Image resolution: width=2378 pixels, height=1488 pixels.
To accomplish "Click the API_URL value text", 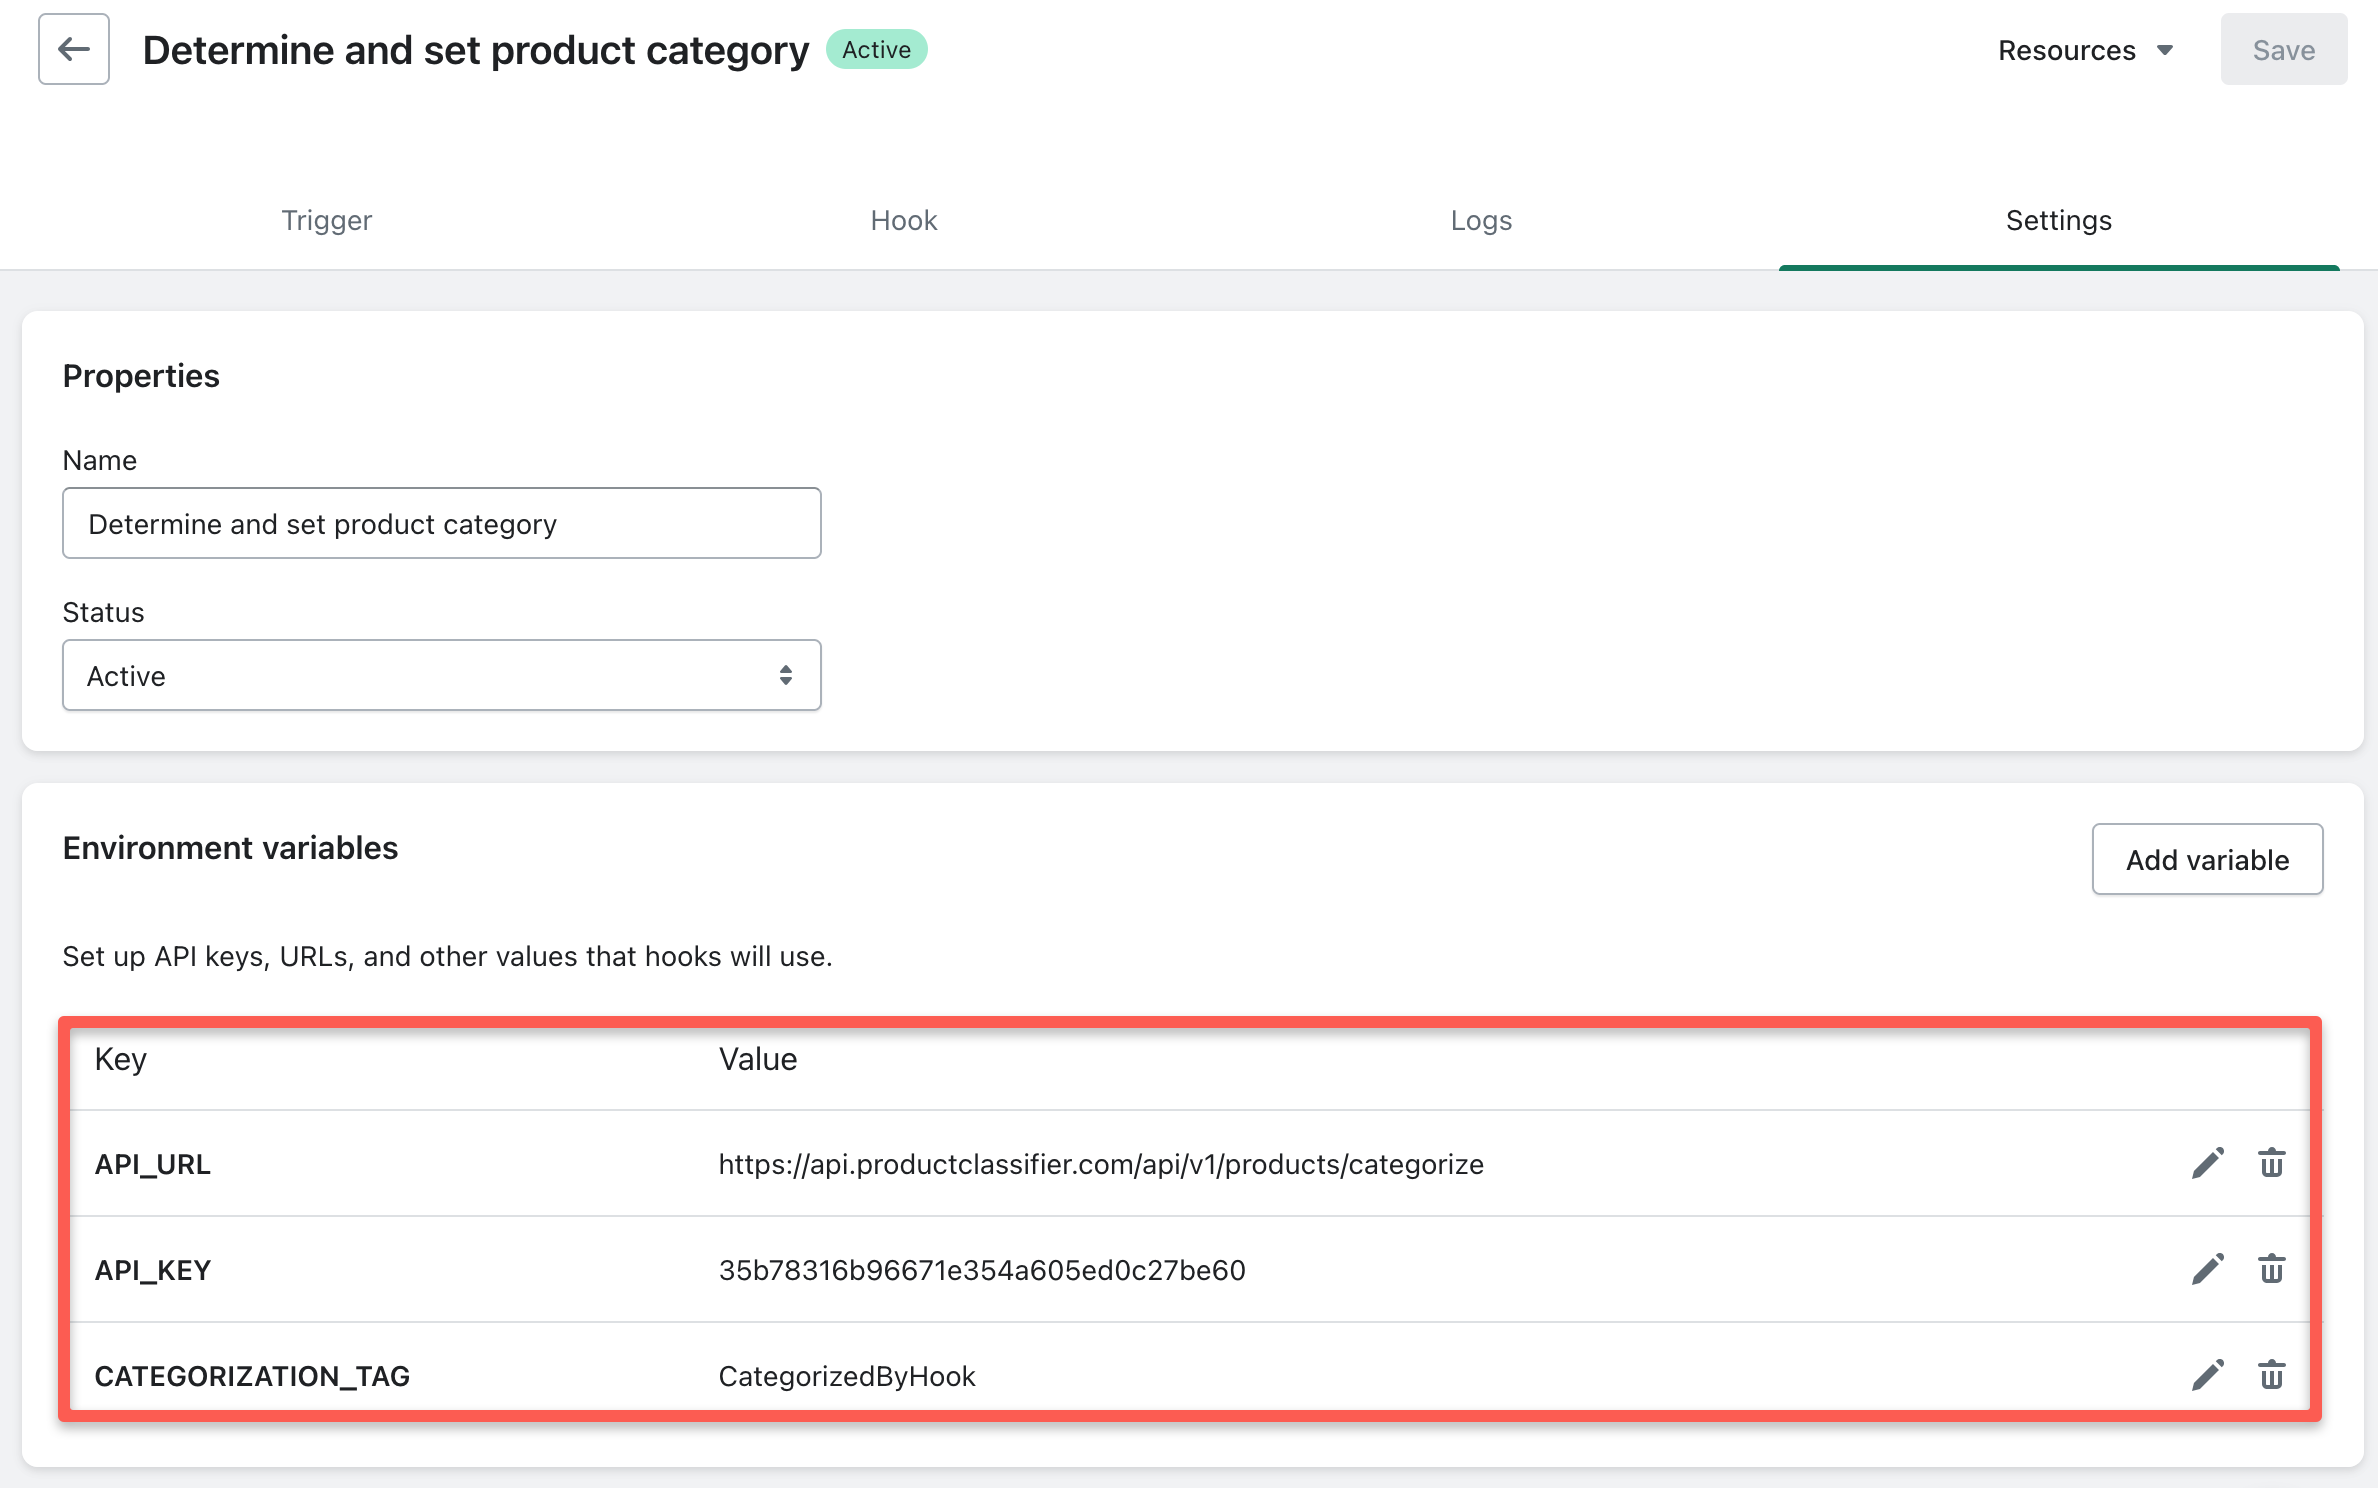I will 1100,1164.
